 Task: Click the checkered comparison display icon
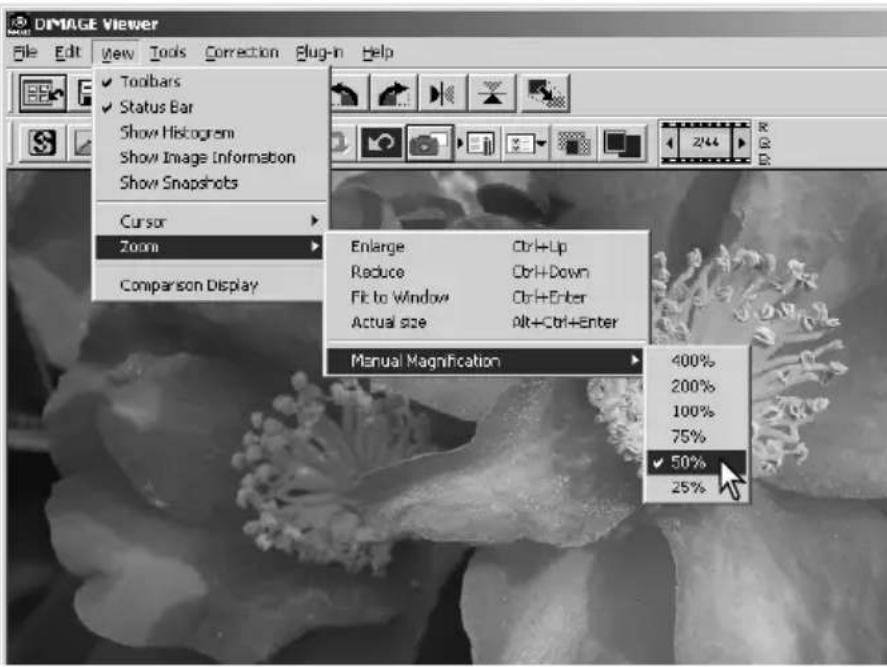[573, 143]
